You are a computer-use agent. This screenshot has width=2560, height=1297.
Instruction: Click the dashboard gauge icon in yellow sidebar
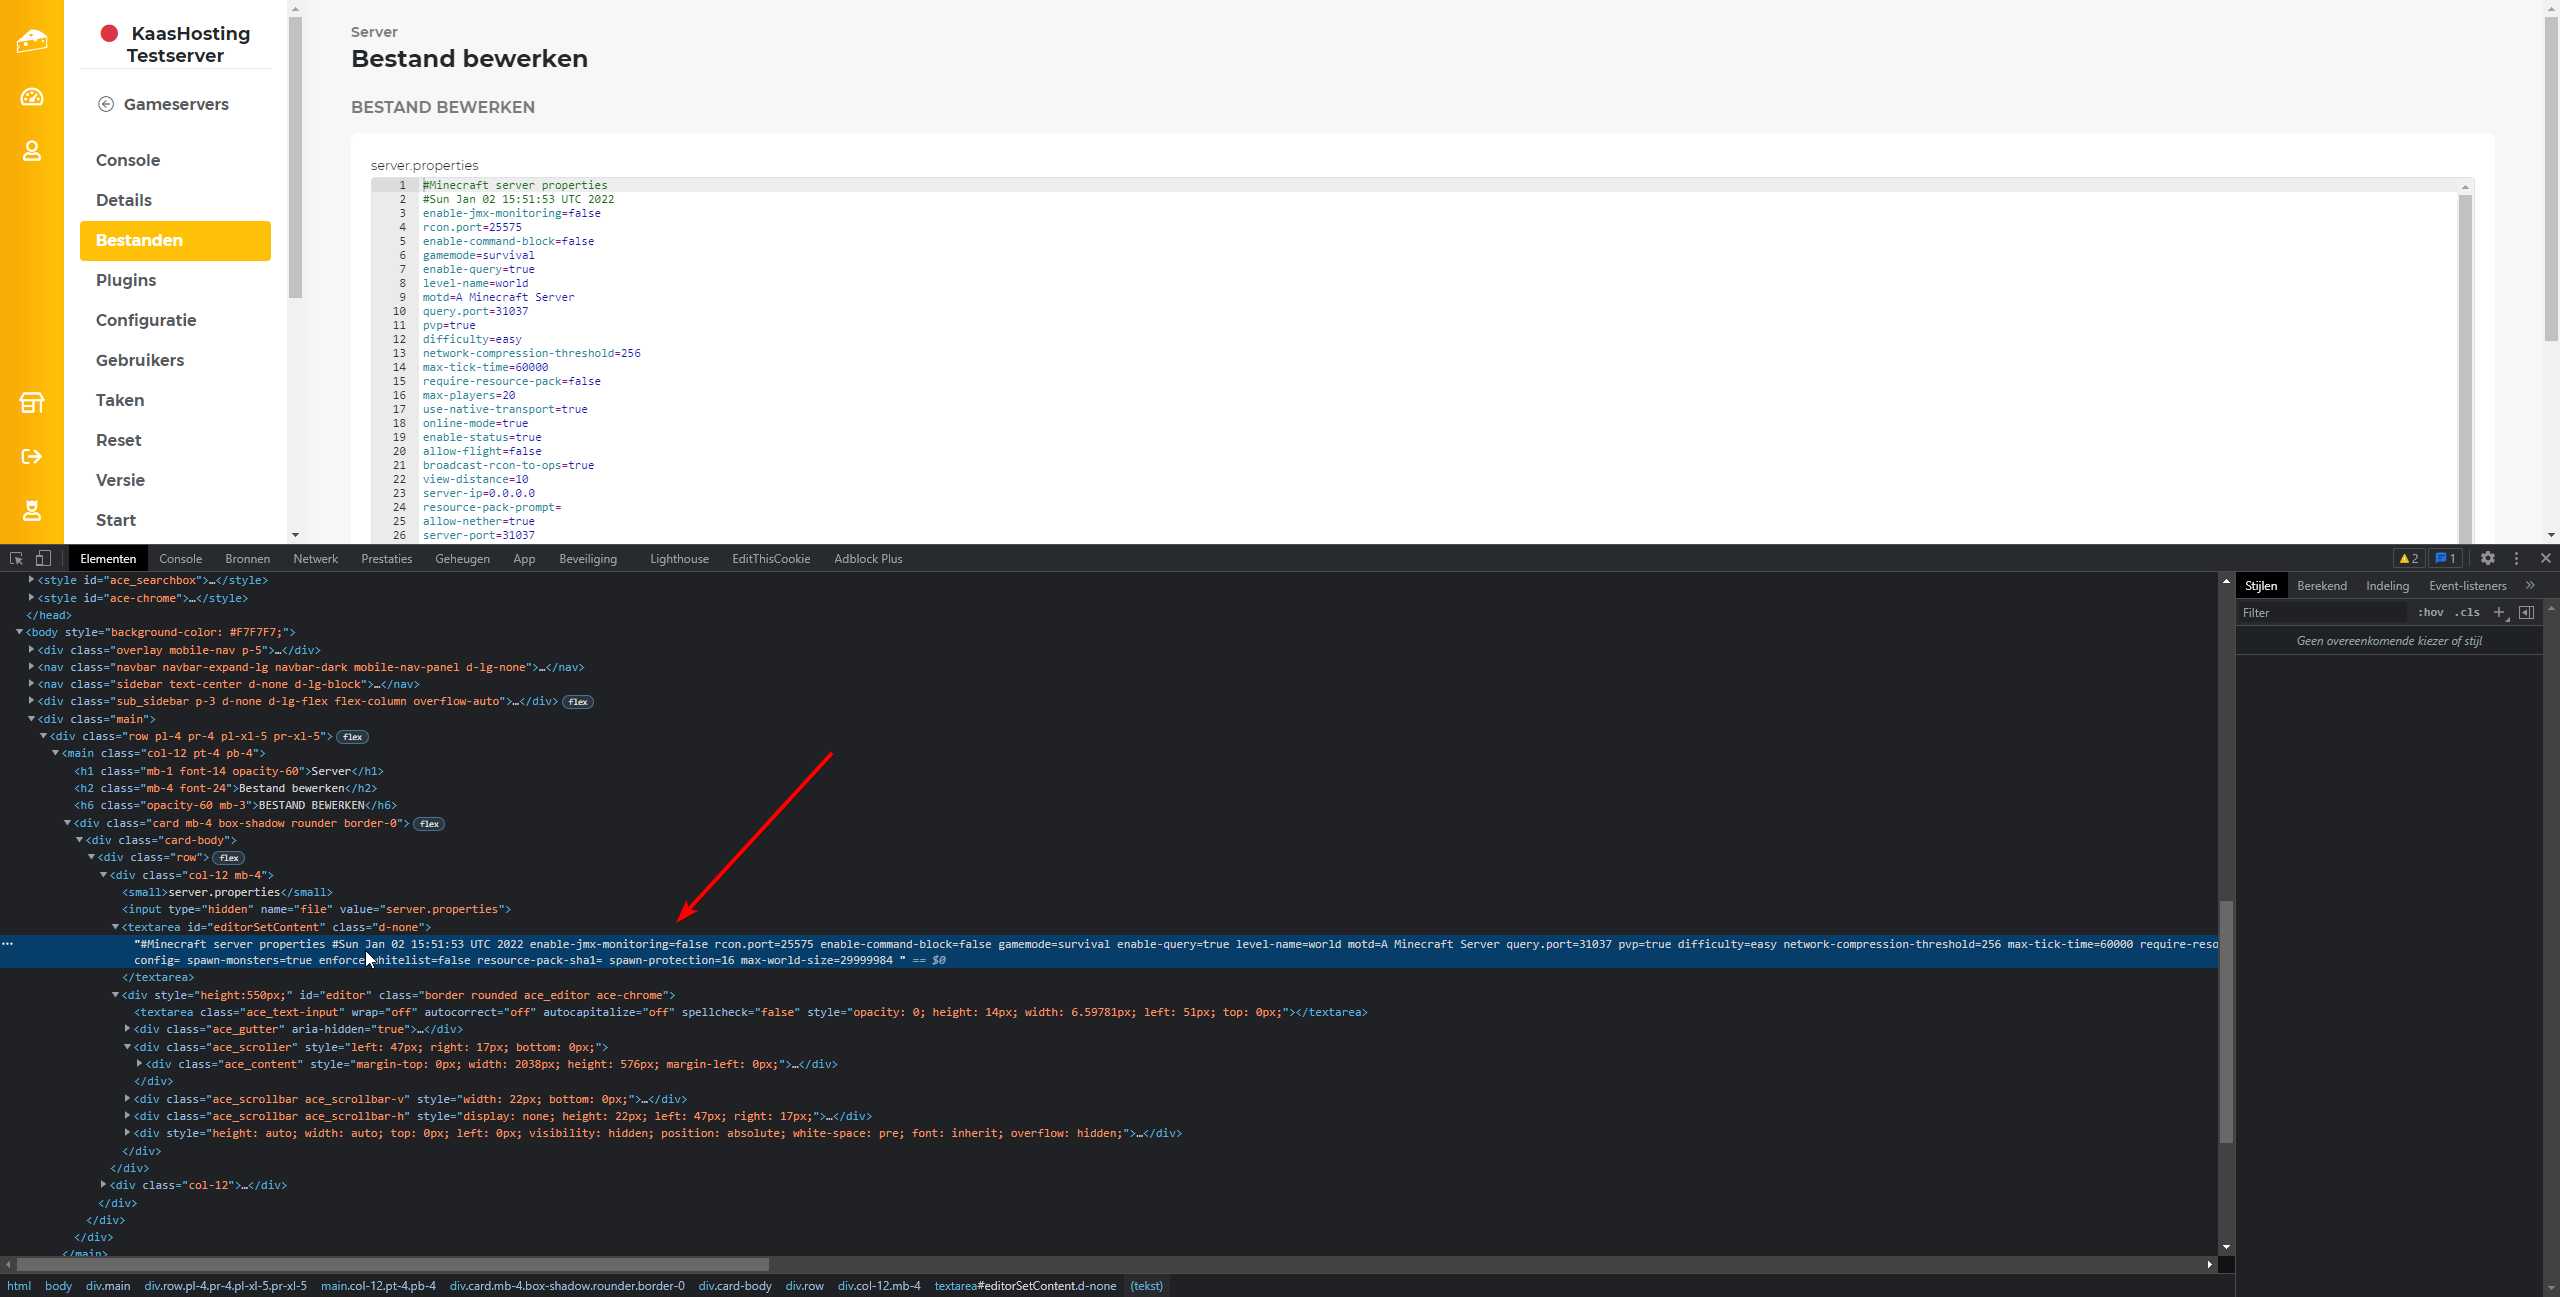[32, 97]
